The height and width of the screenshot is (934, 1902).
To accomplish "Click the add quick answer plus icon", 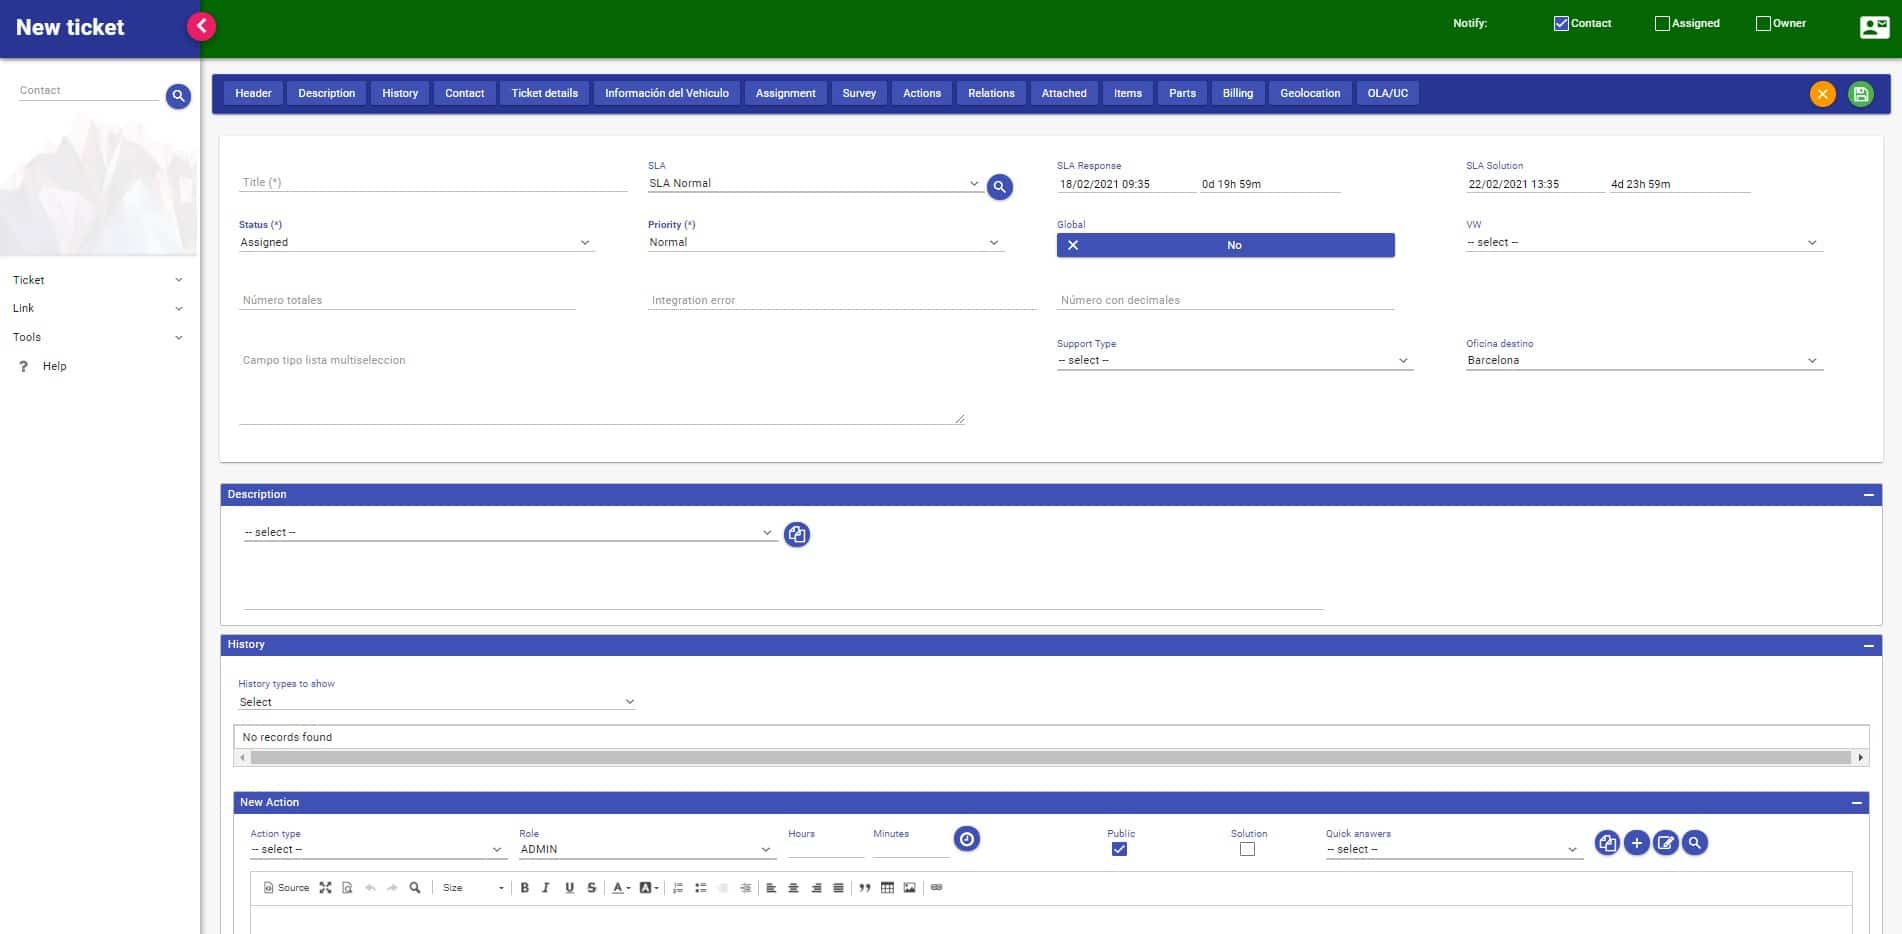I will point(1636,843).
